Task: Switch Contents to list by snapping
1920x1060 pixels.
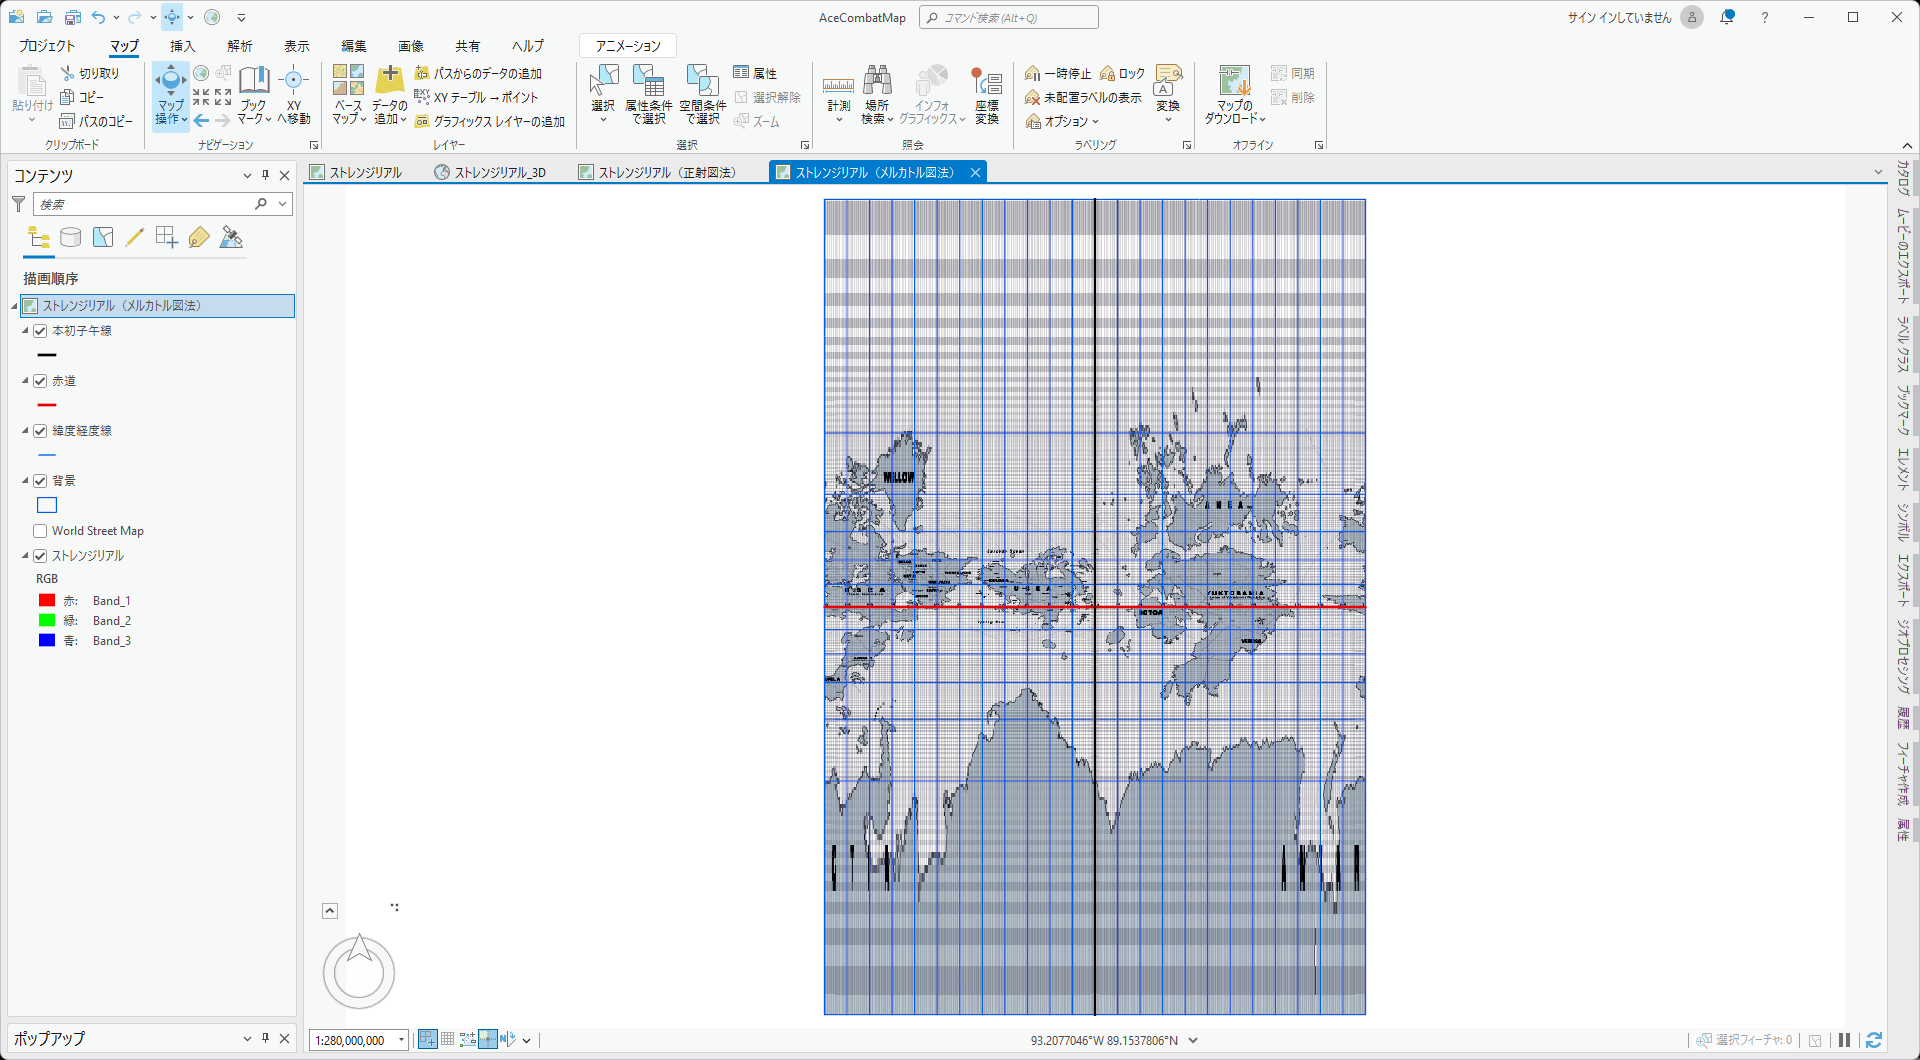Action: coord(167,237)
